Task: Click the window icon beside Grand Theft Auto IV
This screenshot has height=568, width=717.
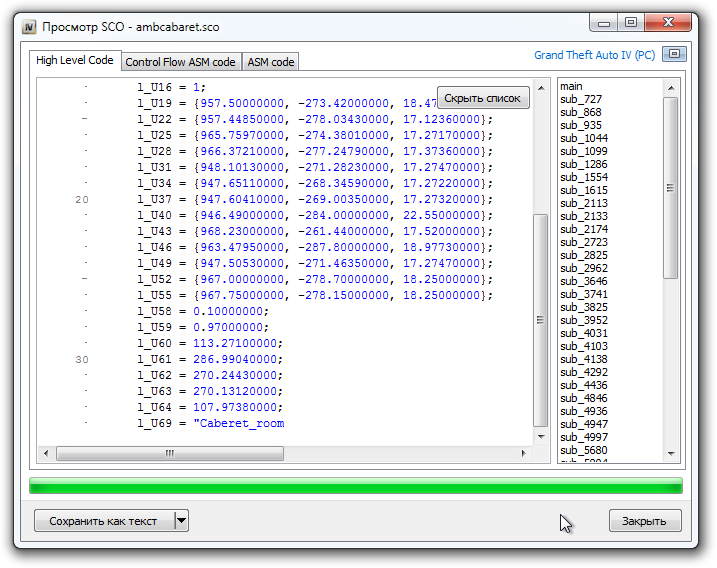Action: point(675,54)
